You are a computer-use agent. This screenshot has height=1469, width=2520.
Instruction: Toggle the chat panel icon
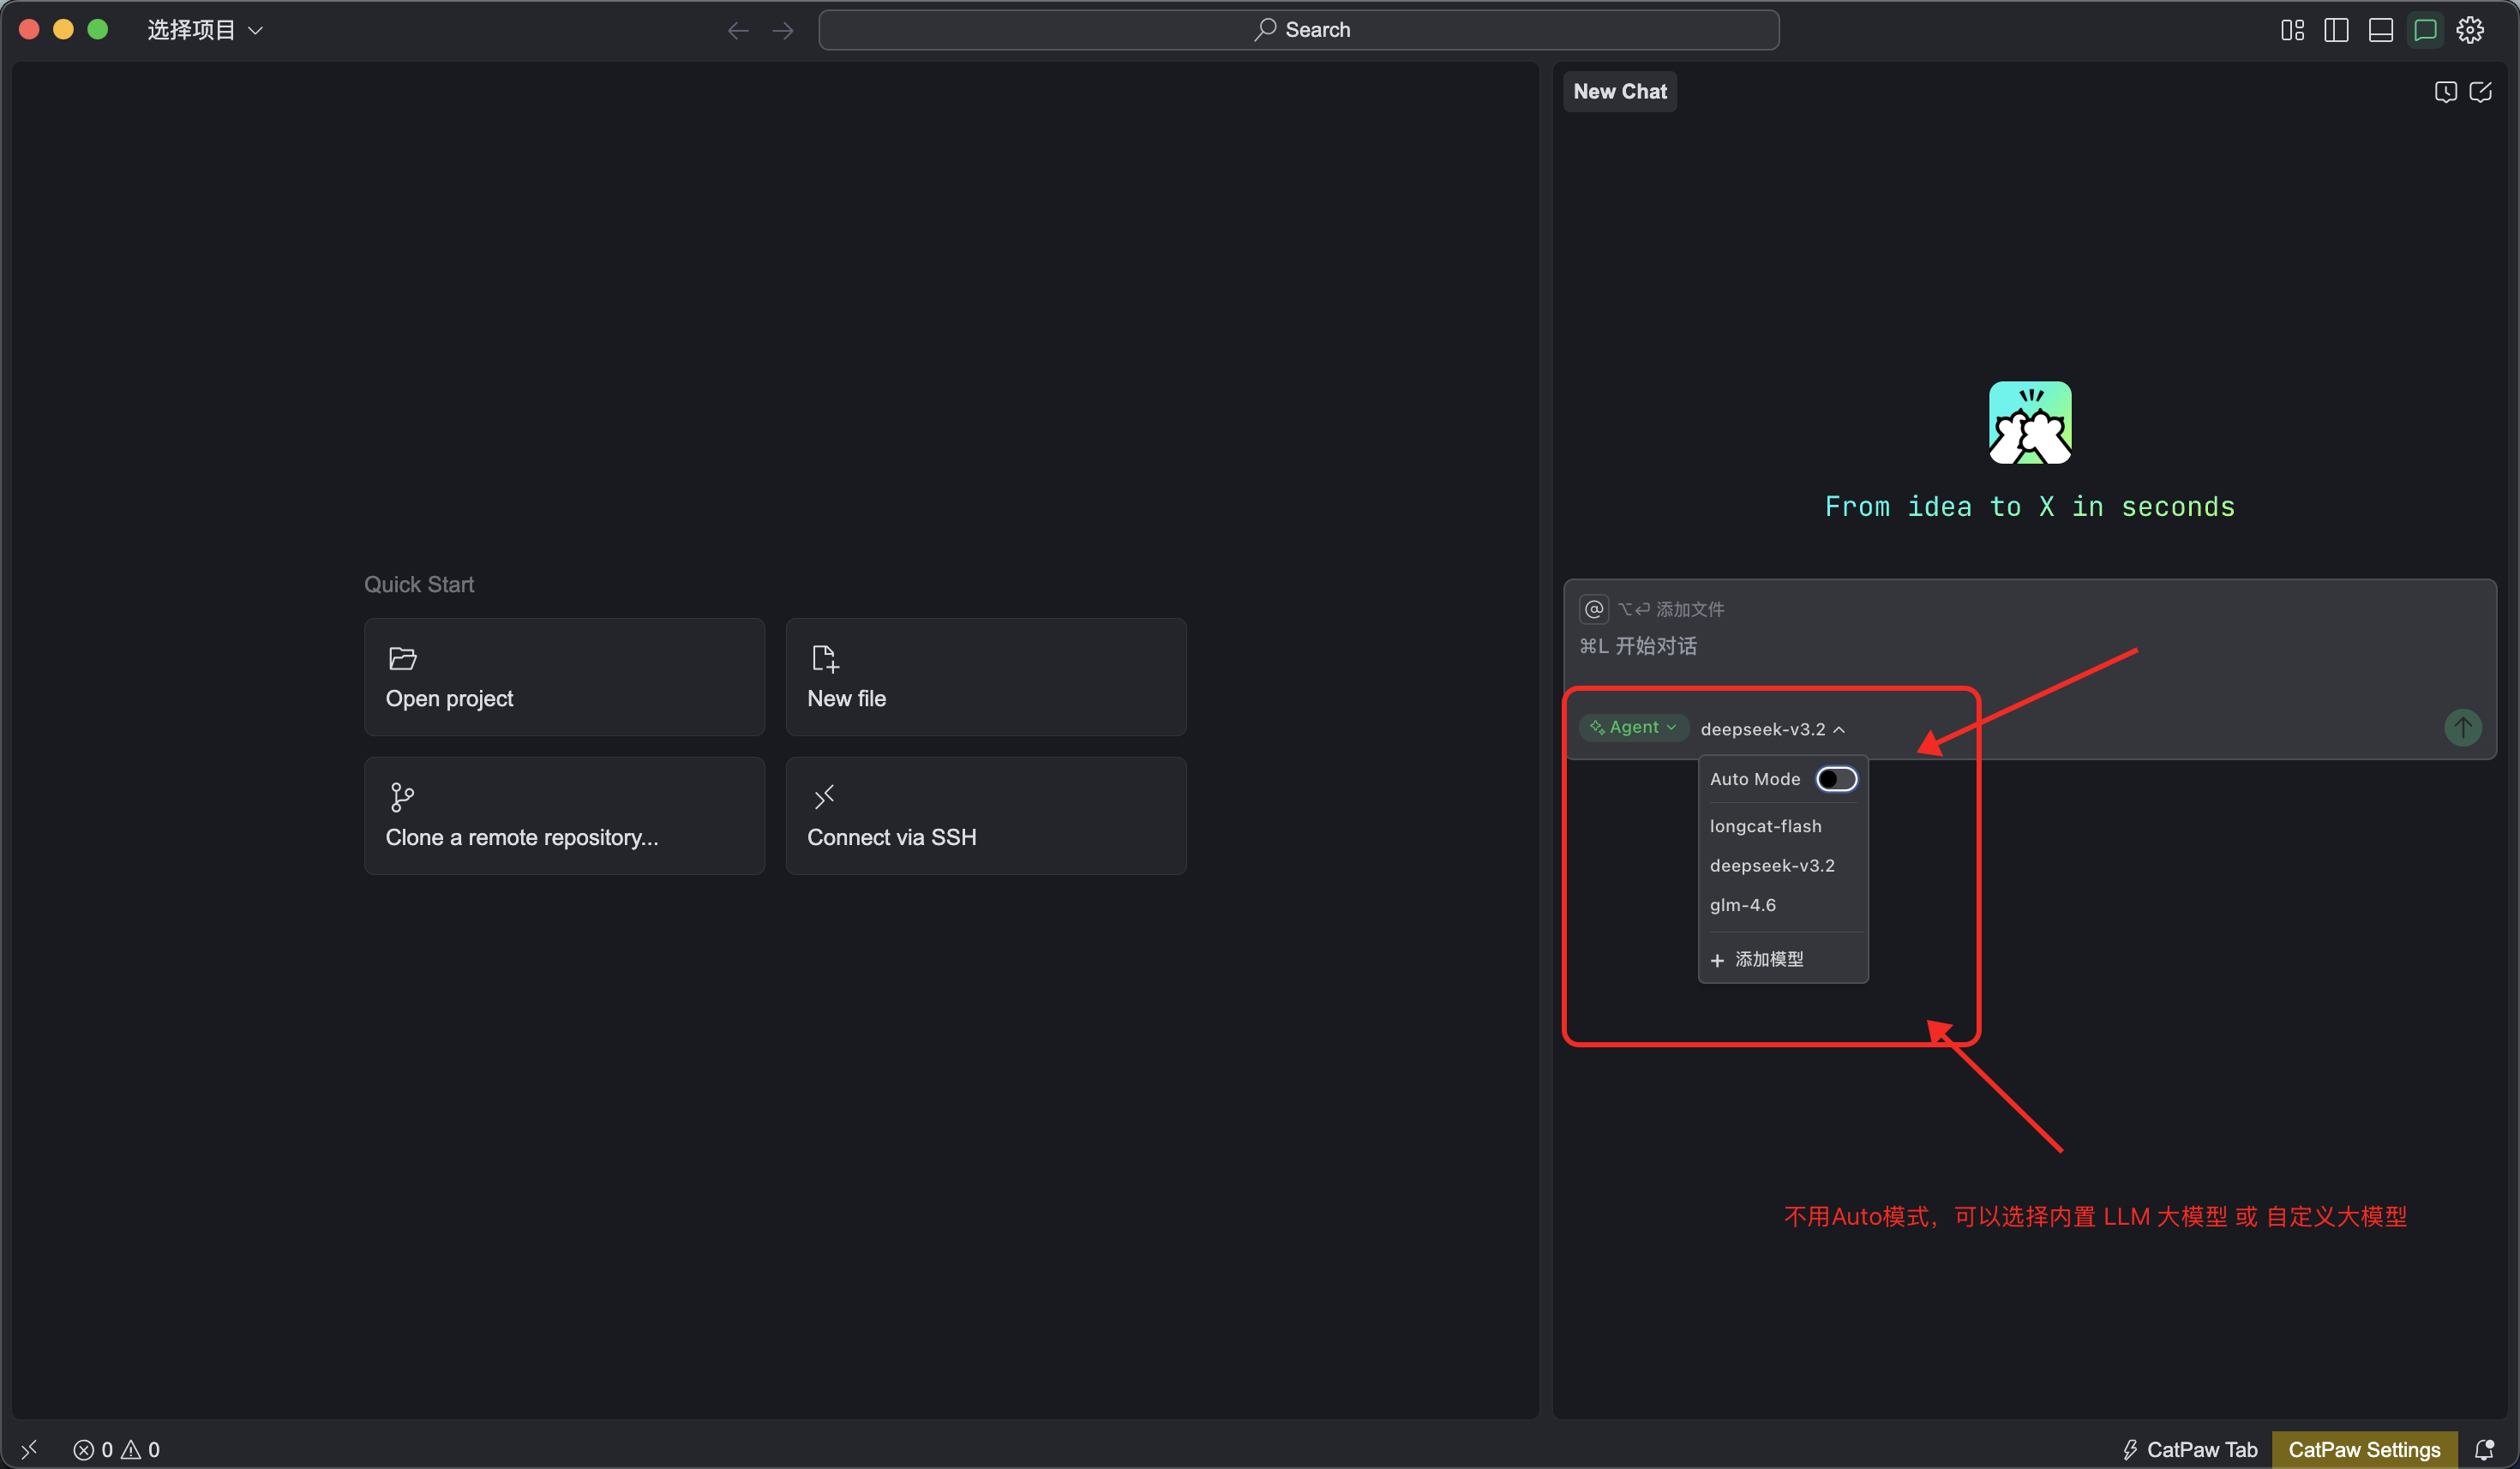(2425, 30)
